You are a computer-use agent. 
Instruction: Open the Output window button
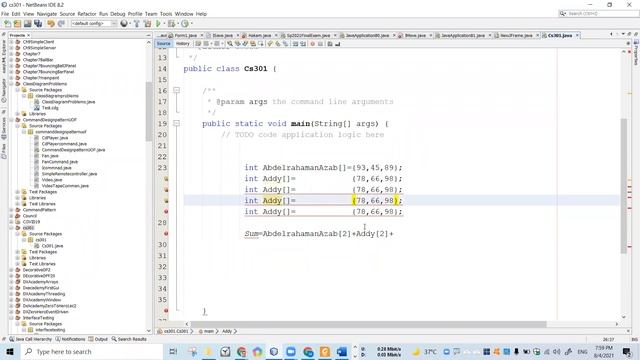[x=98, y=339]
